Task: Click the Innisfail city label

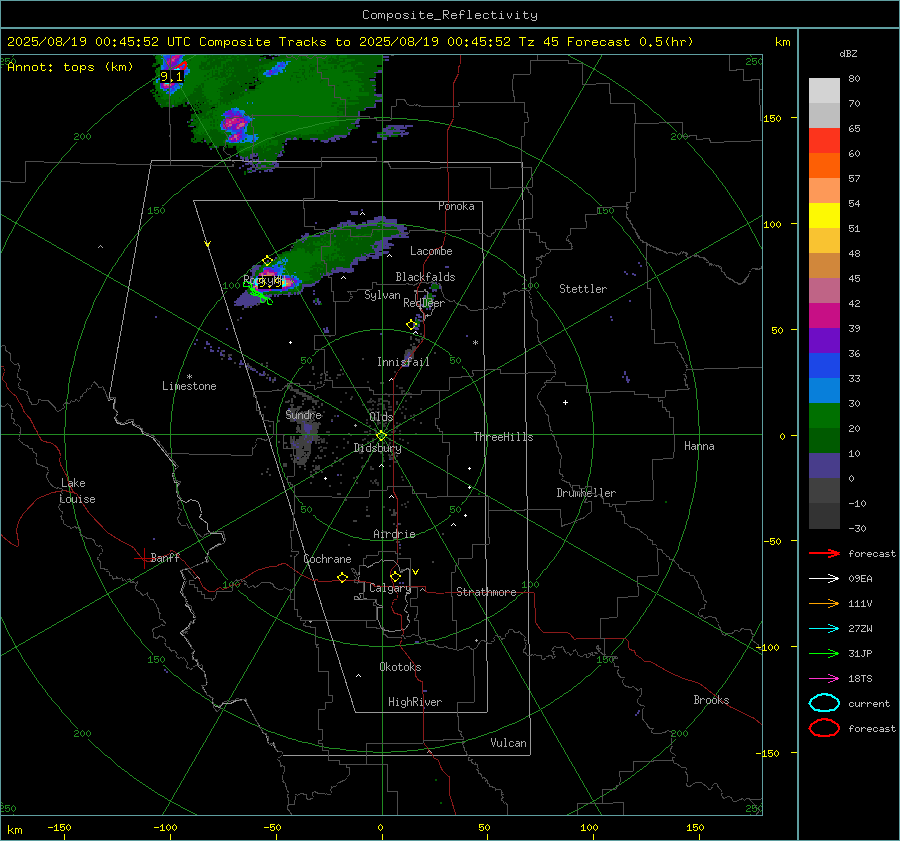Action: [403, 362]
